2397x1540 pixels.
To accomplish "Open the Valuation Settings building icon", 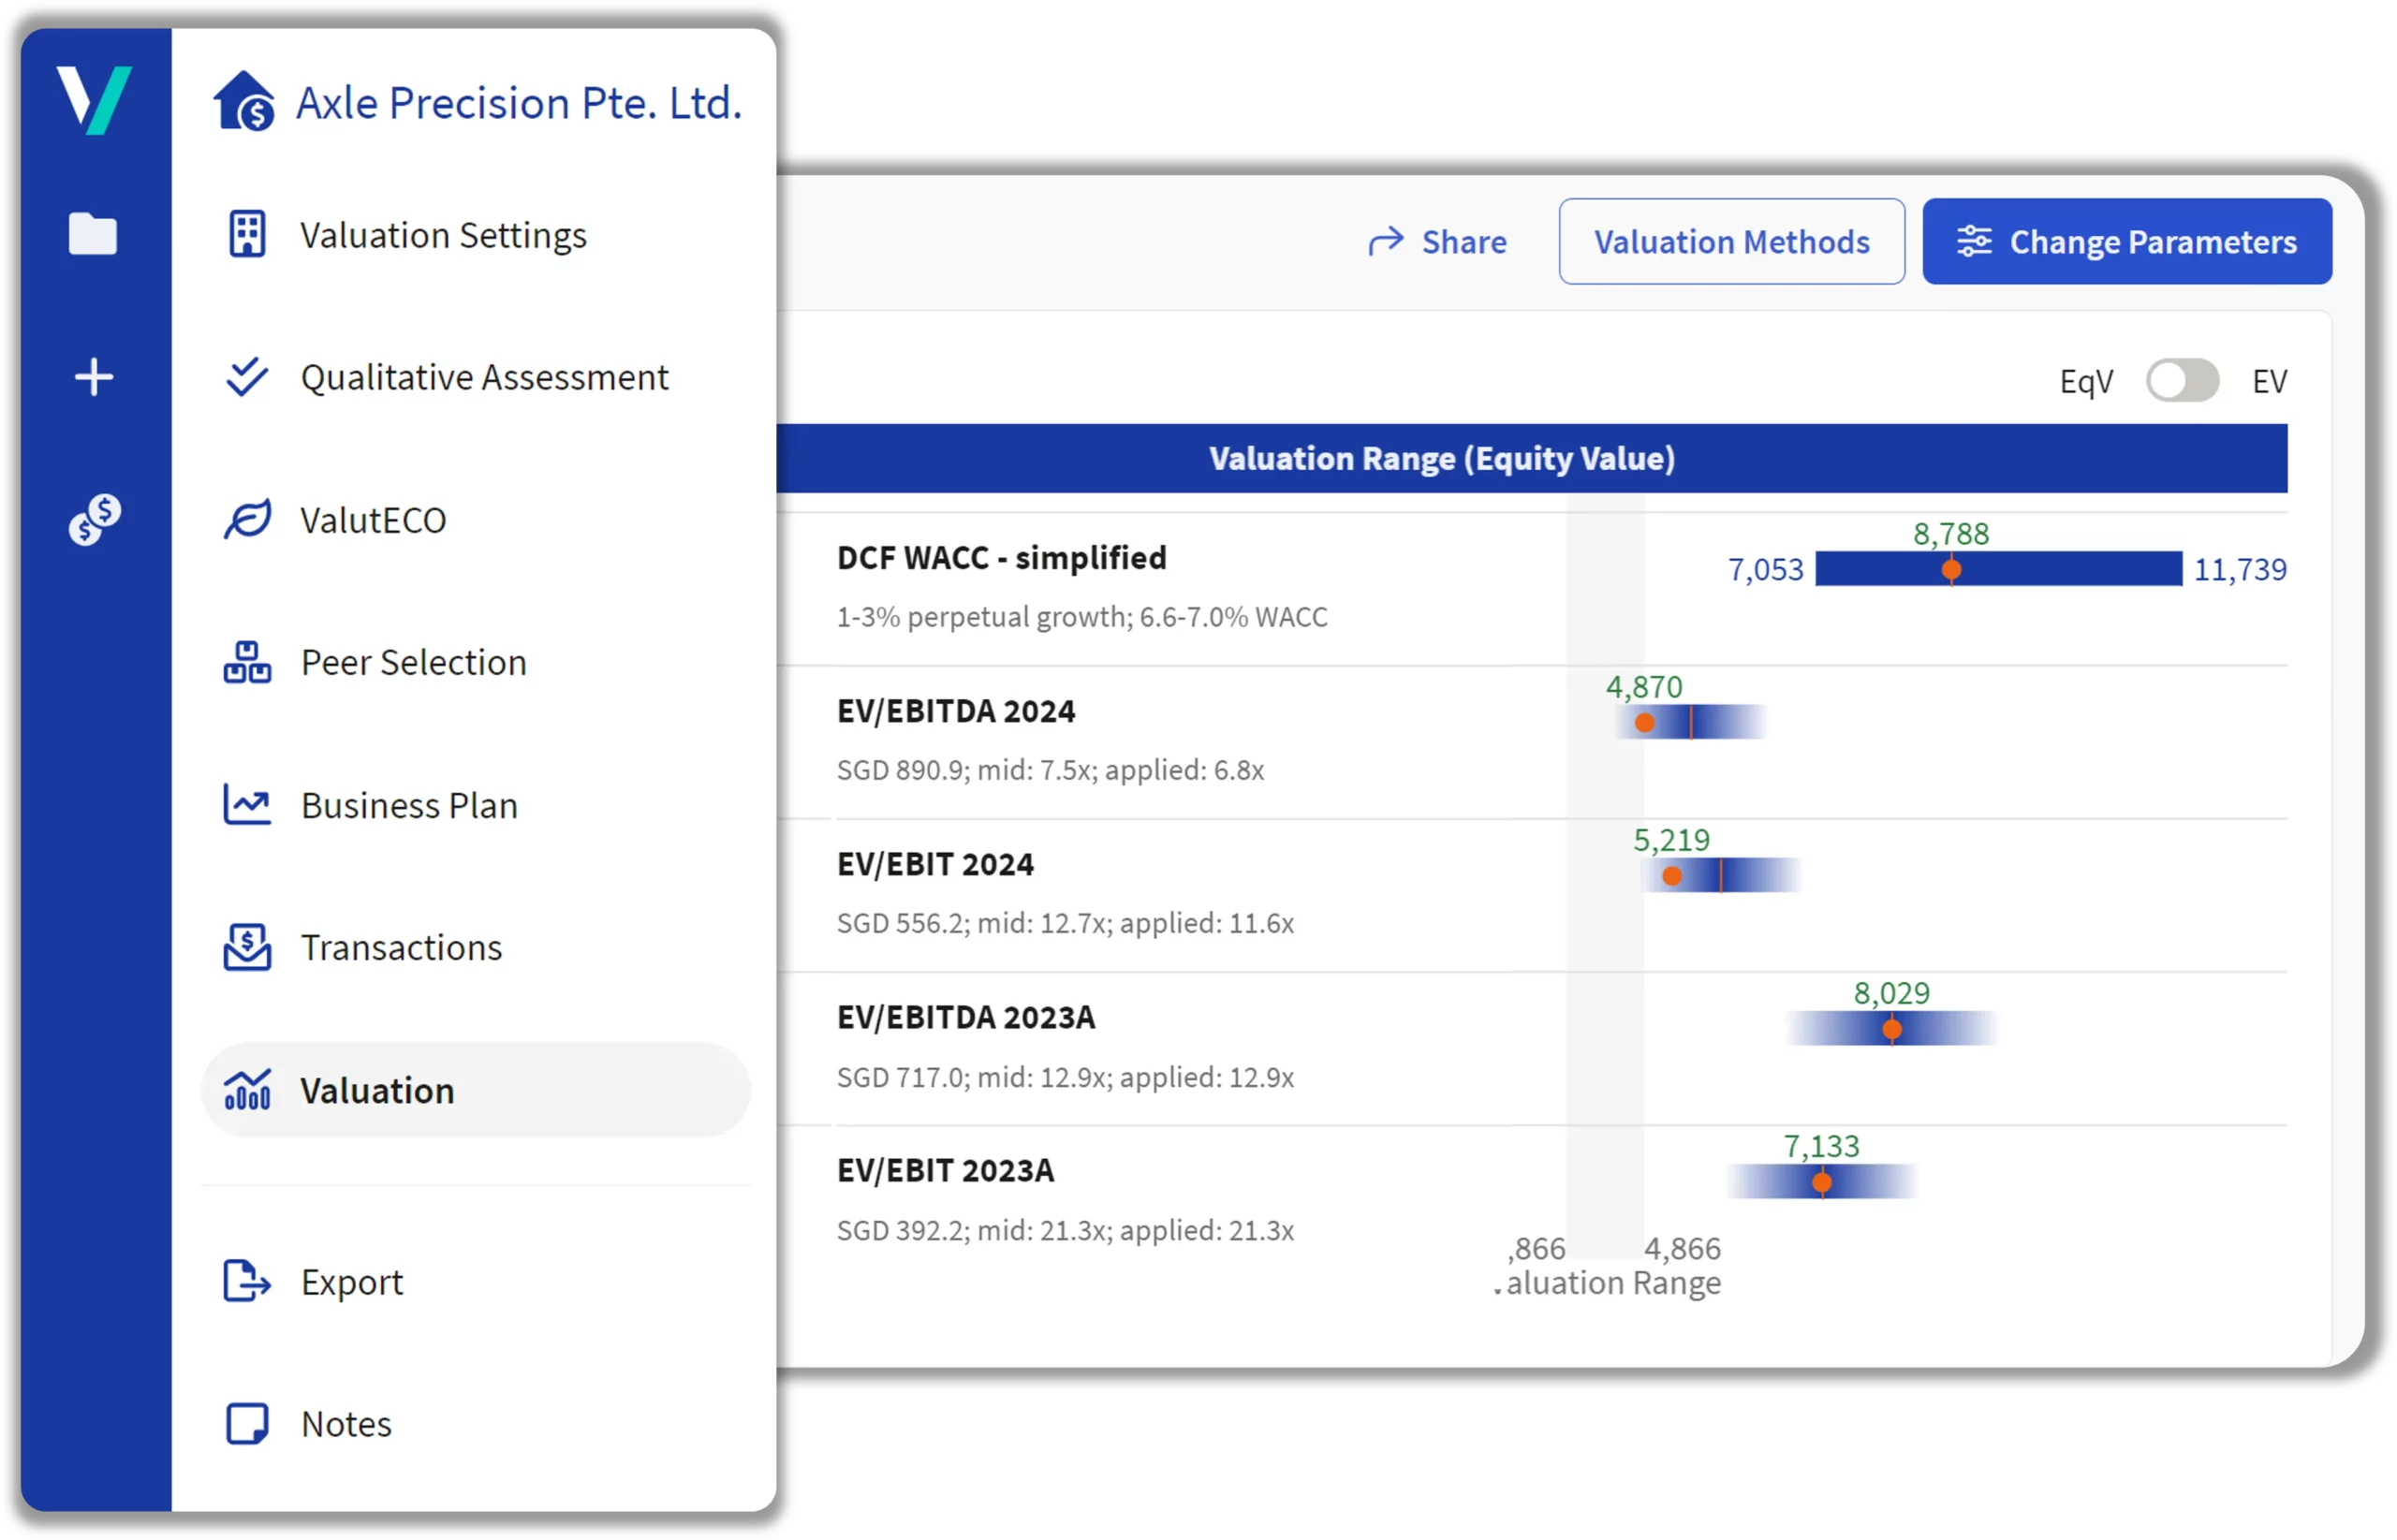I will point(246,234).
